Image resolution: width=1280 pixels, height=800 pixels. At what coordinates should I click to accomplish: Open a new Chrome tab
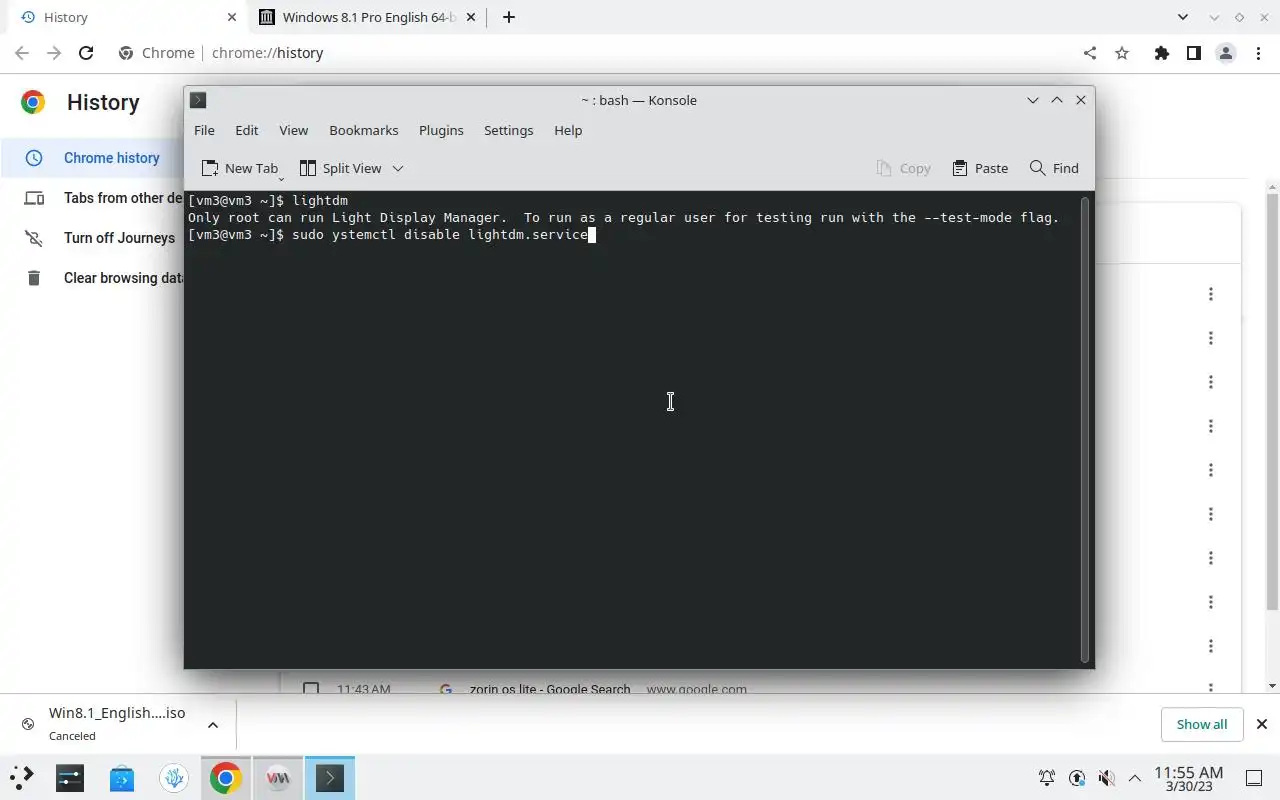(x=509, y=17)
